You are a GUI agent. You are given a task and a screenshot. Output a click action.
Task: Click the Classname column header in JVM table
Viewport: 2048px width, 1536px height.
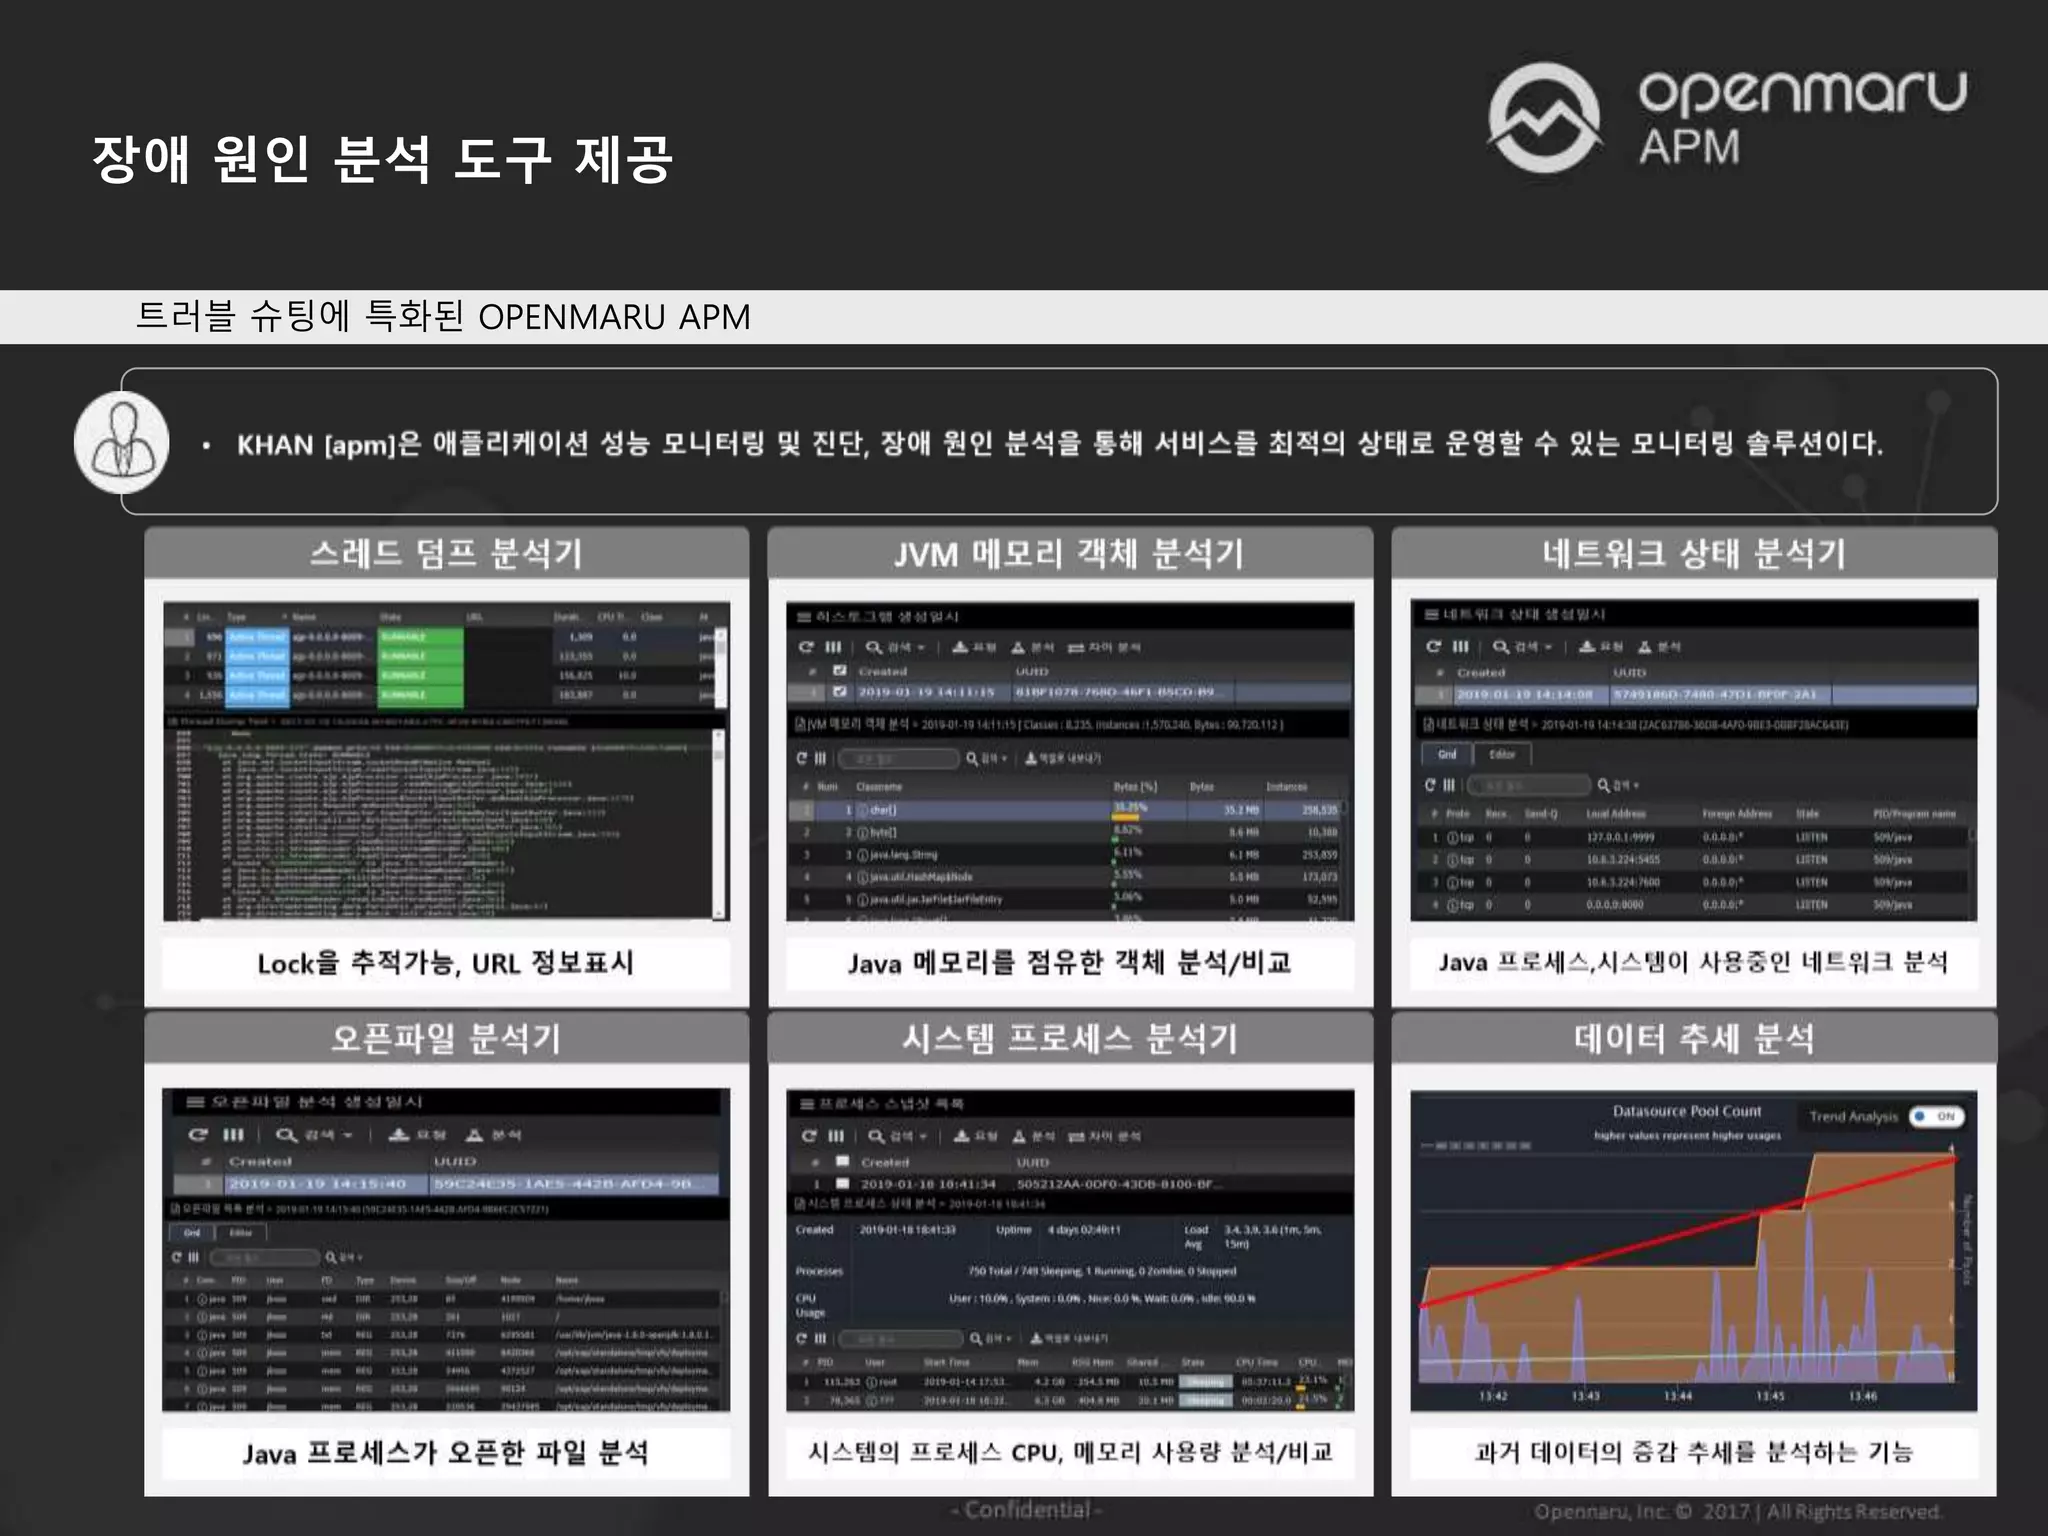tap(879, 787)
